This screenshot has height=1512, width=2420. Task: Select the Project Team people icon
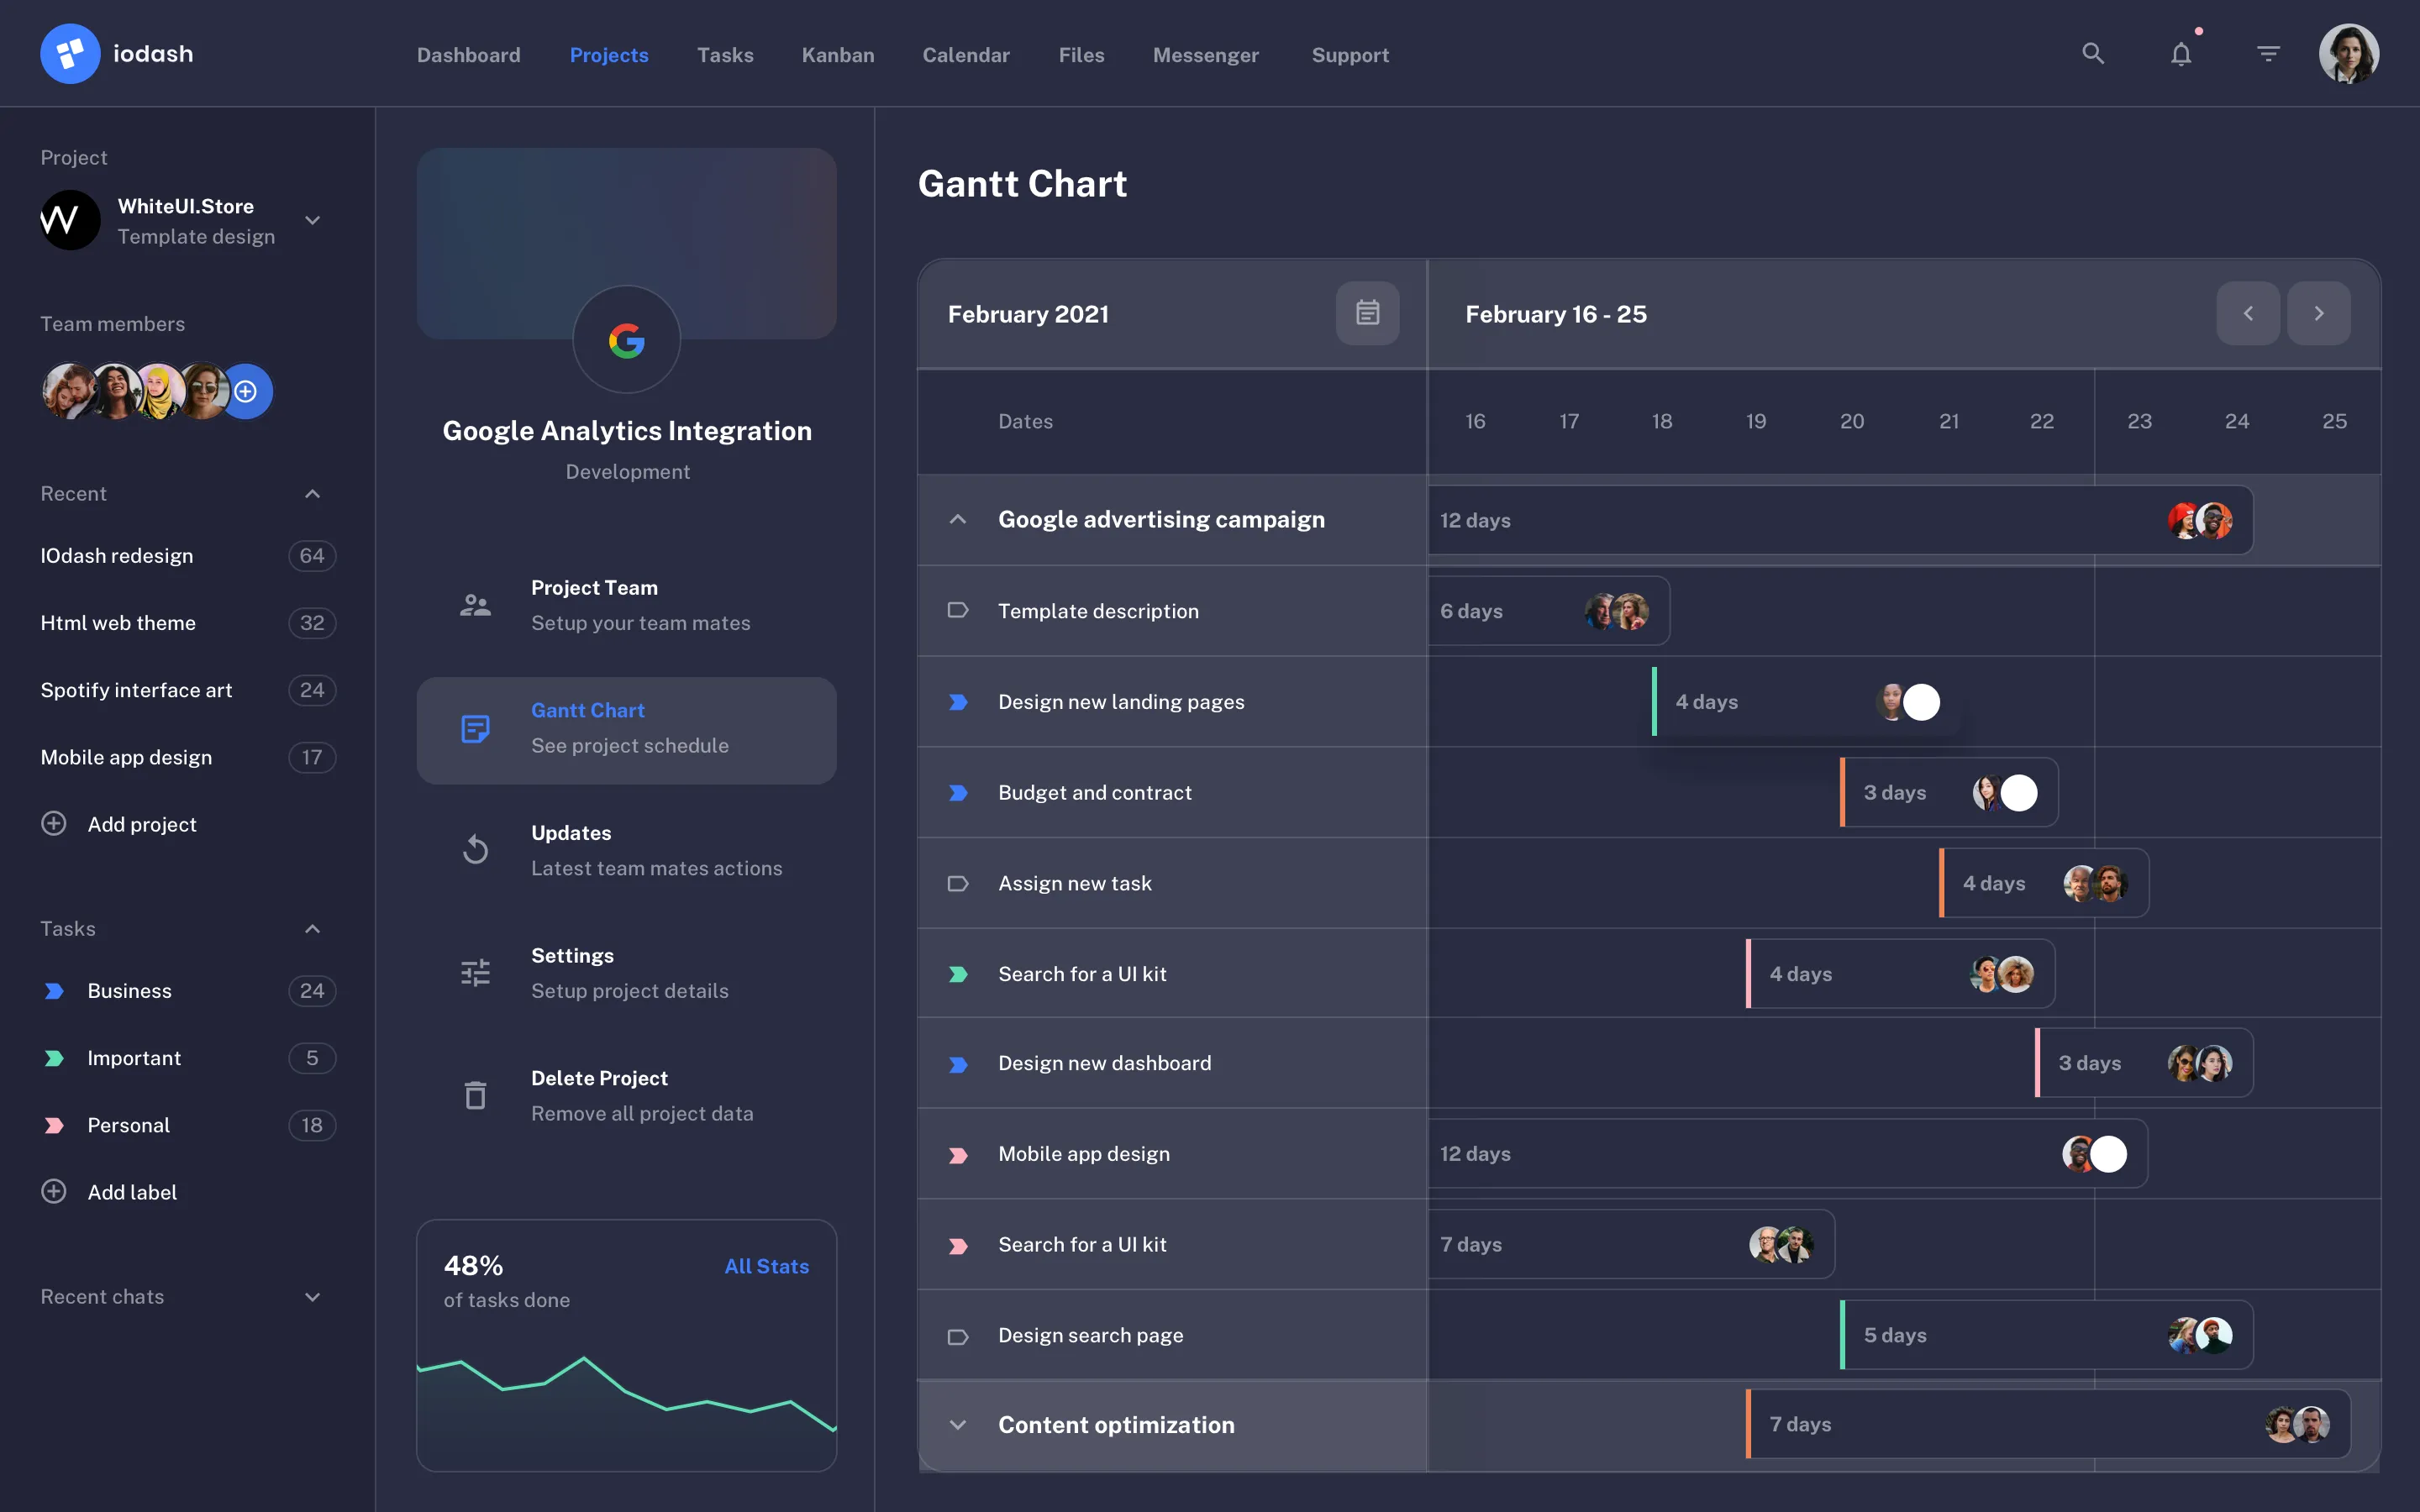(475, 603)
